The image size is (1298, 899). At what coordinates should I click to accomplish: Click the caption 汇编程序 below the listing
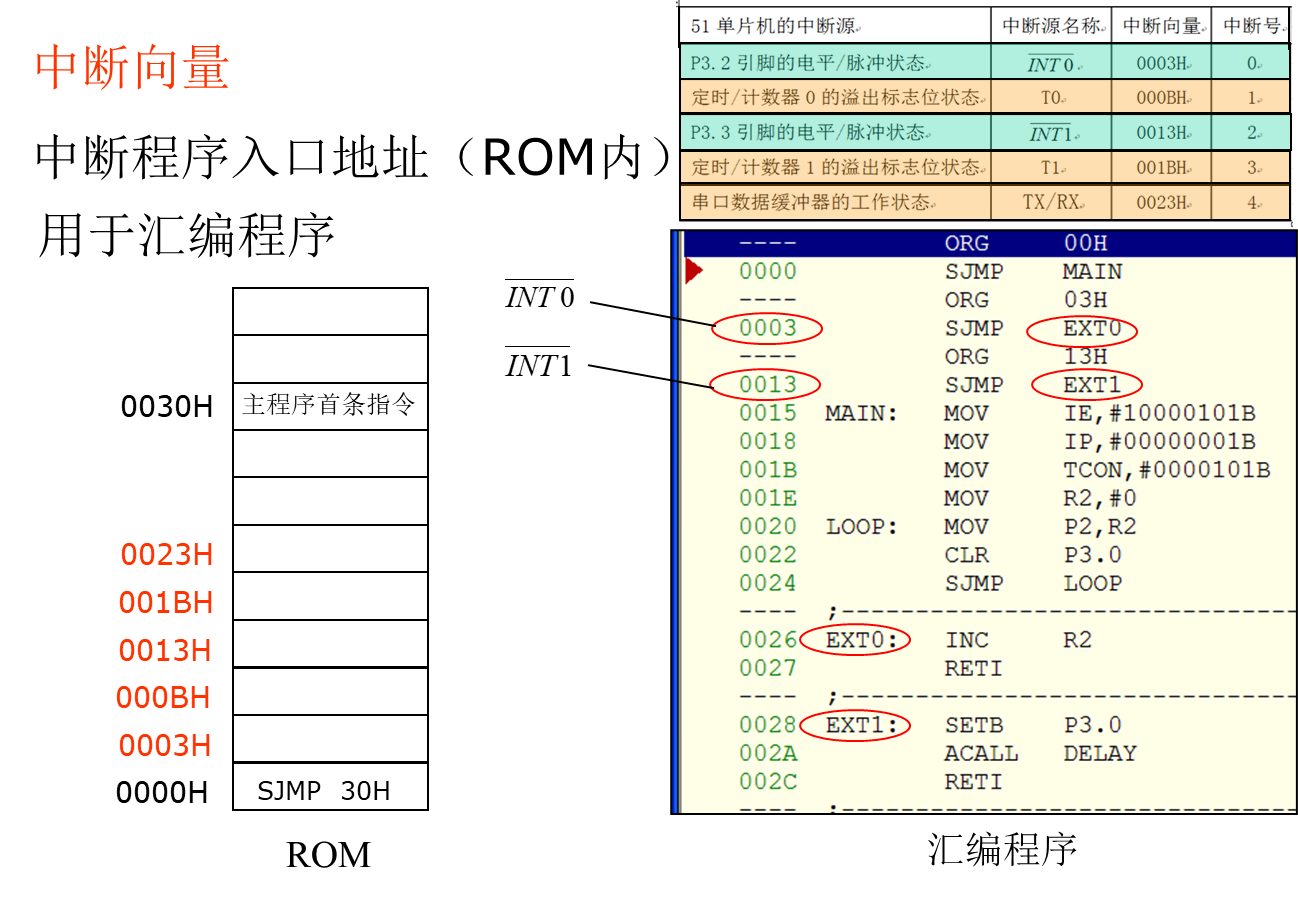1001,849
